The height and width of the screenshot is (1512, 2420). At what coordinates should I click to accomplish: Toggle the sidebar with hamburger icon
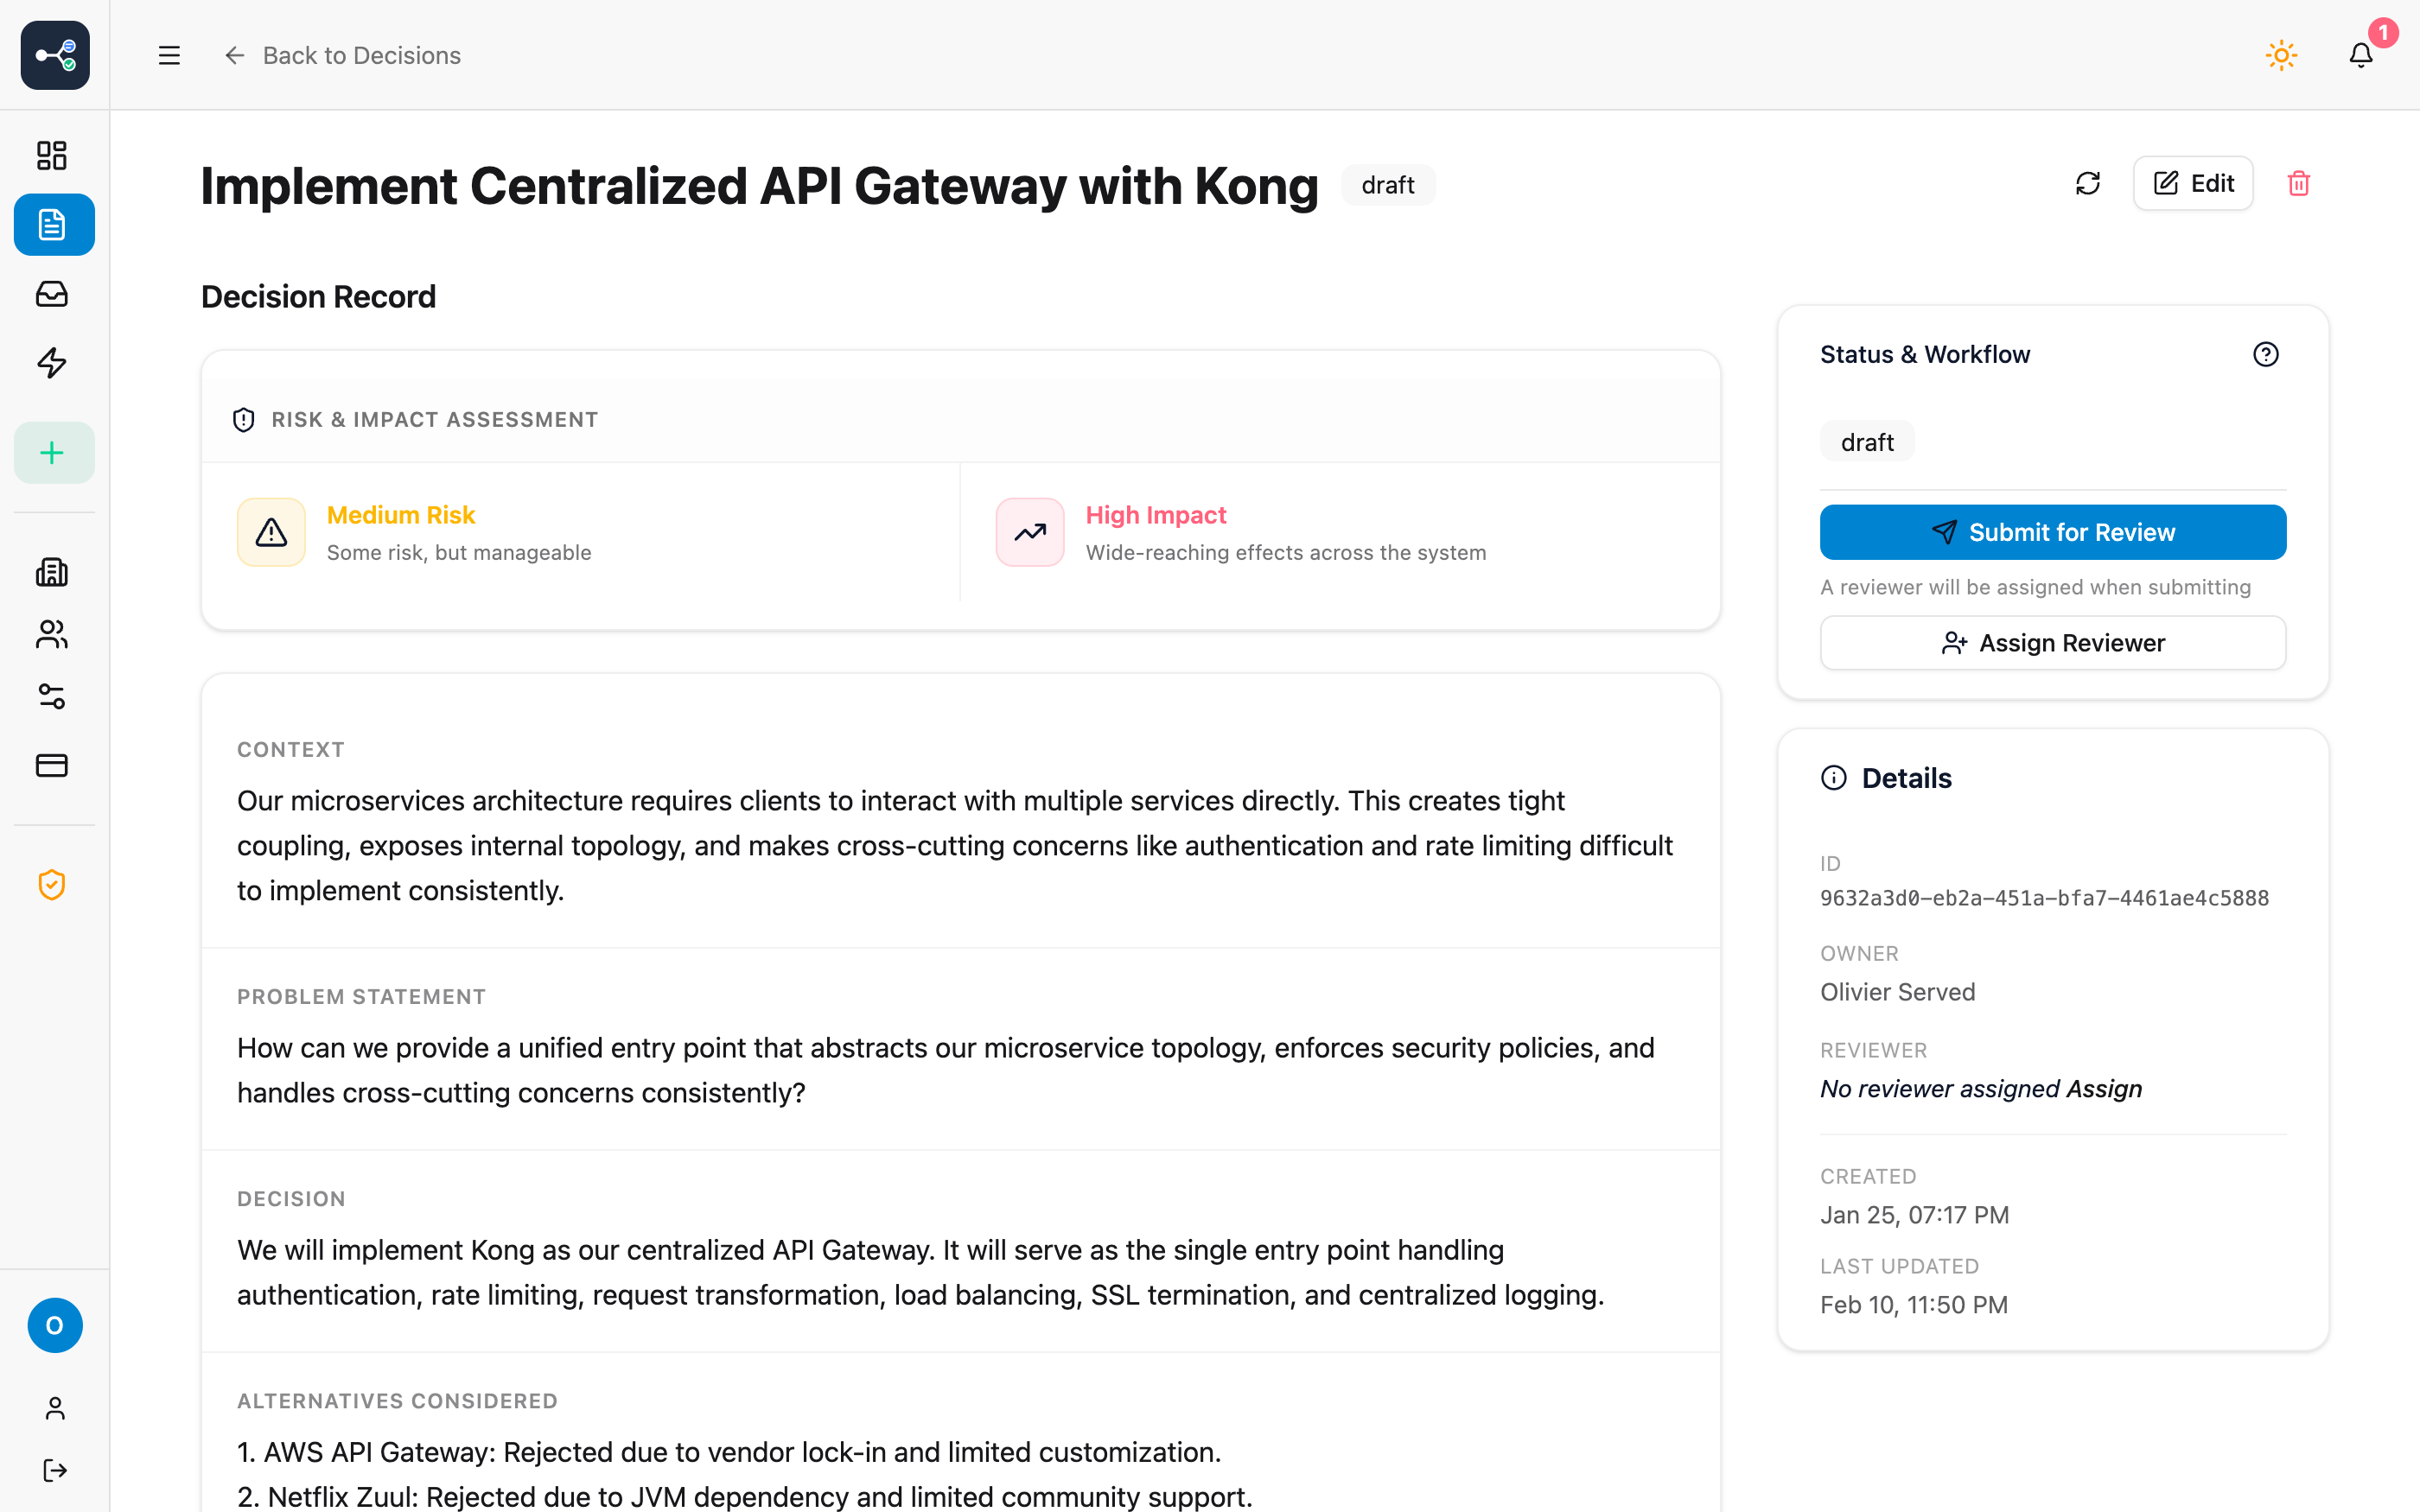(169, 55)
